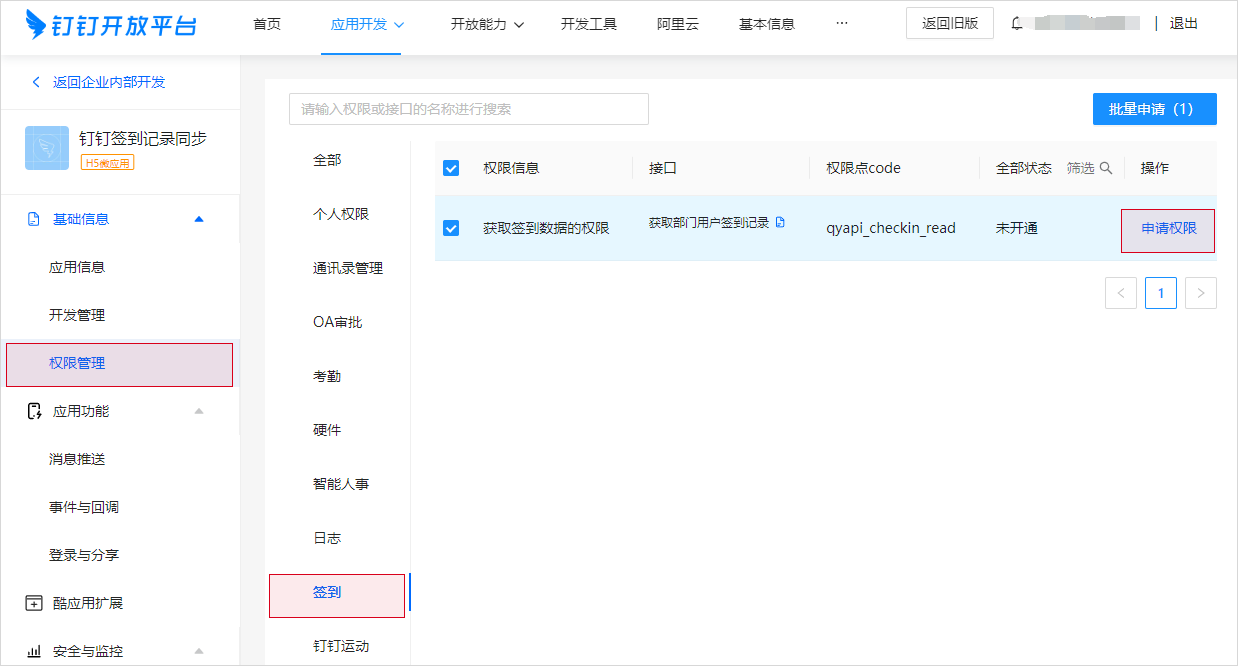Image resolution: width=1238 pixels, height=666 pixels.
Task: Click the notification bell icon
Action: click(x=1017, y=24)
